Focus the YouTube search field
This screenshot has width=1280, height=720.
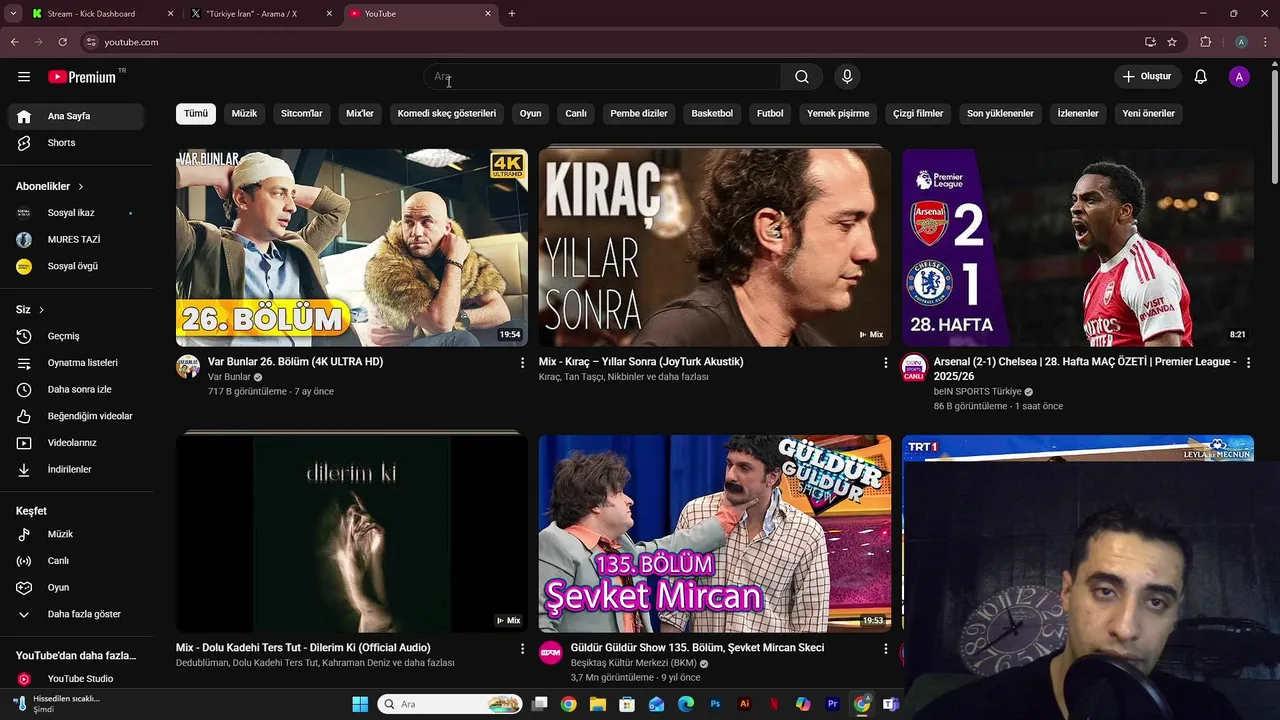603,77
